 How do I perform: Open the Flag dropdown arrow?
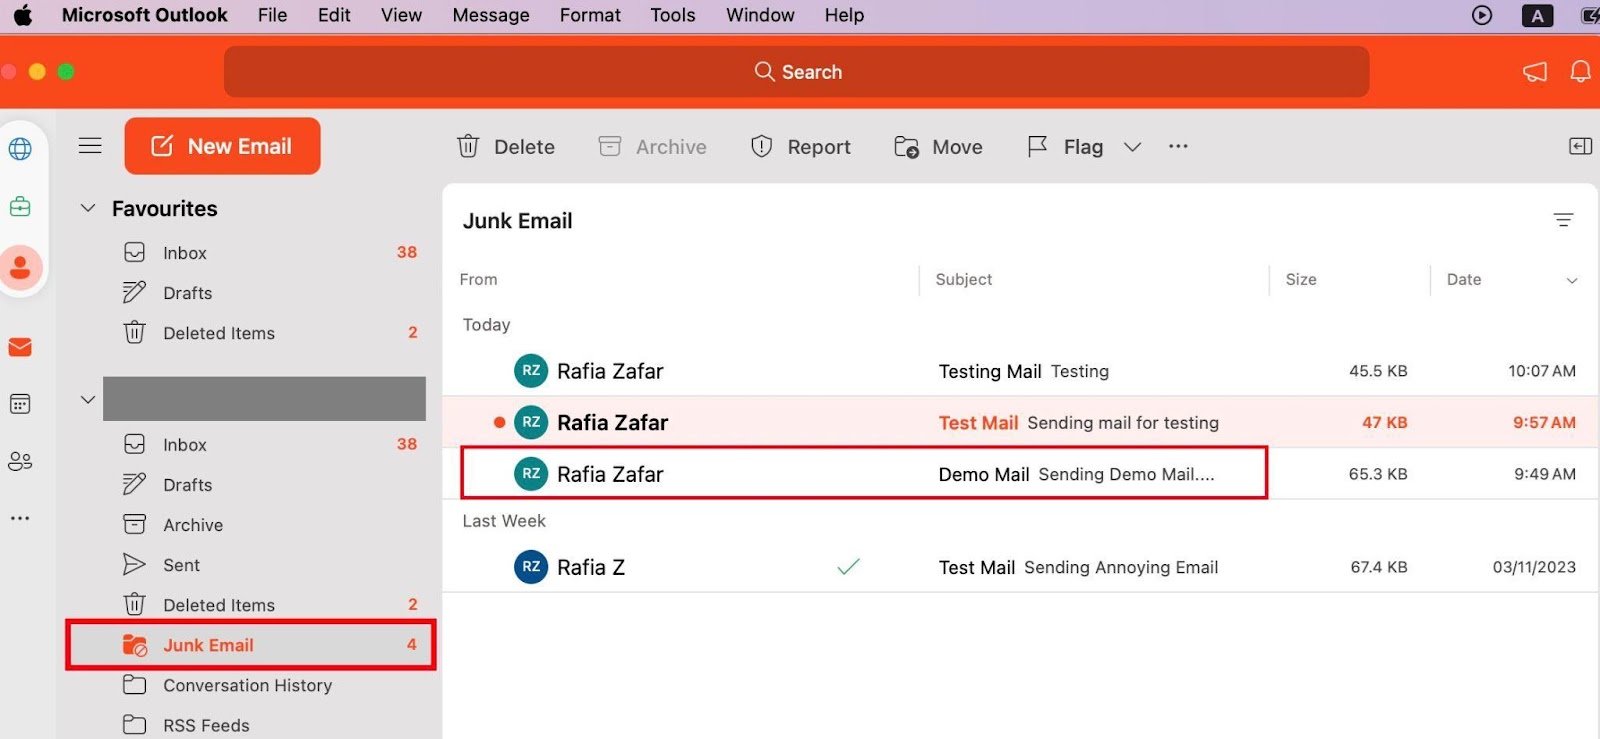tap(1132, 147)
